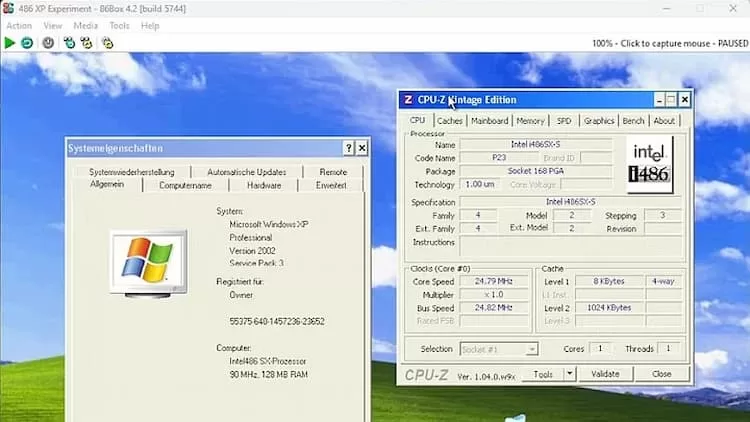Select the Allgemein tab

107,184
